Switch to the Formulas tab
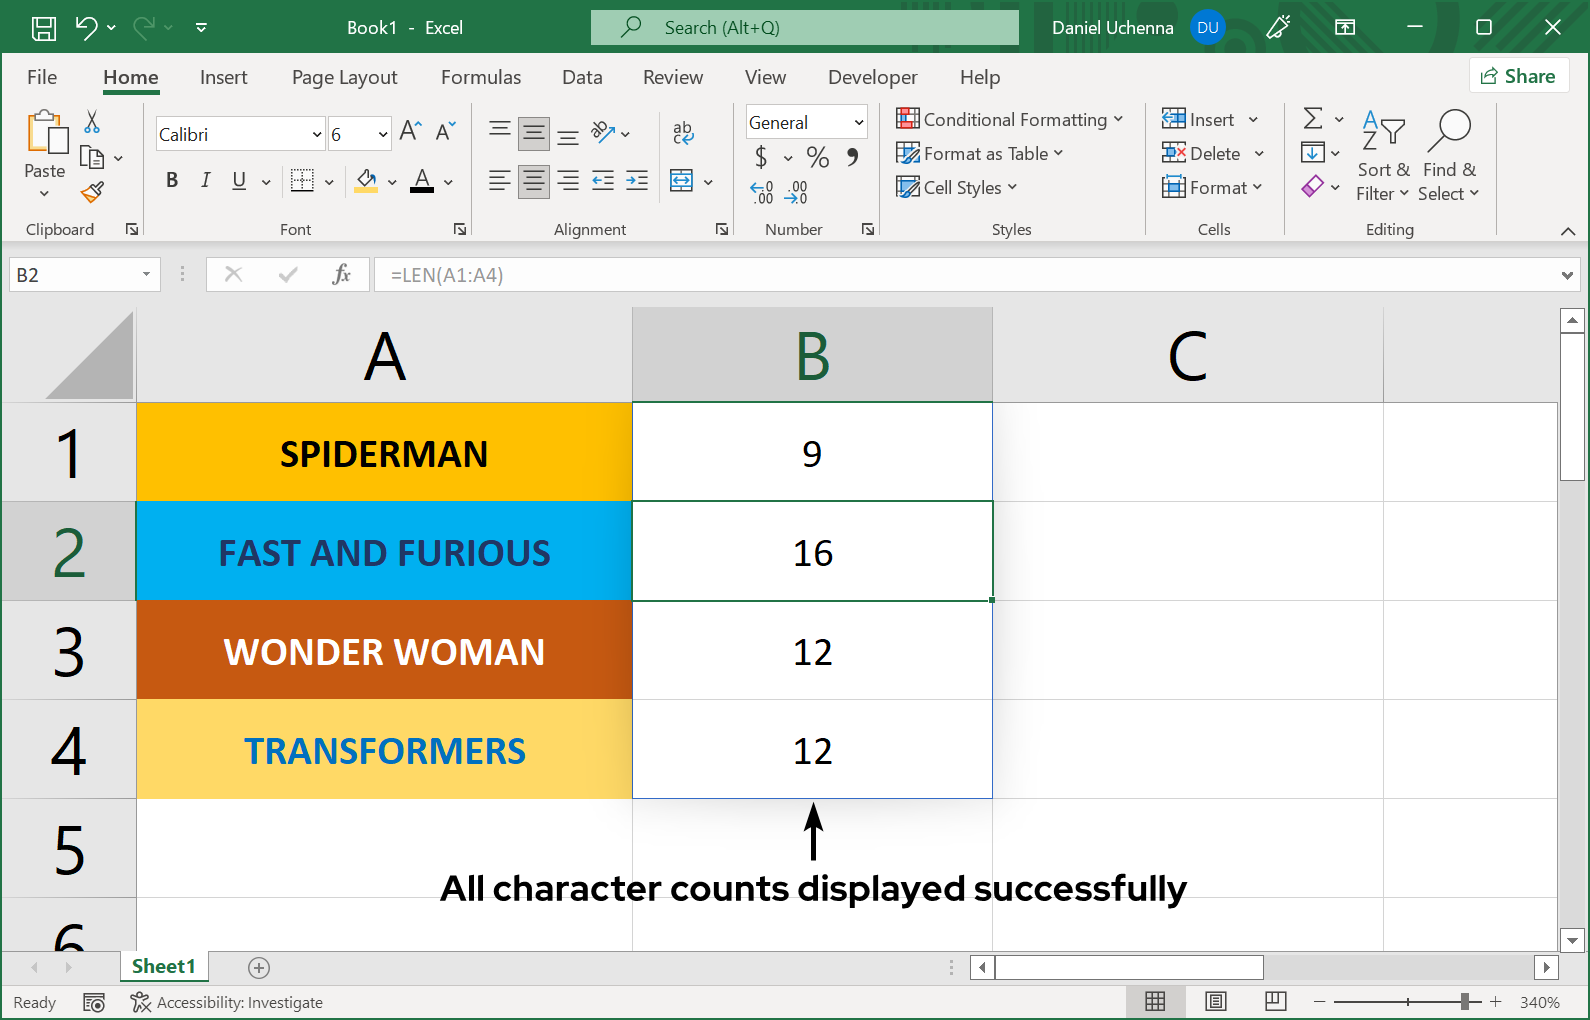Viewport: 1590px width, 1020px height. click(481, 77)
